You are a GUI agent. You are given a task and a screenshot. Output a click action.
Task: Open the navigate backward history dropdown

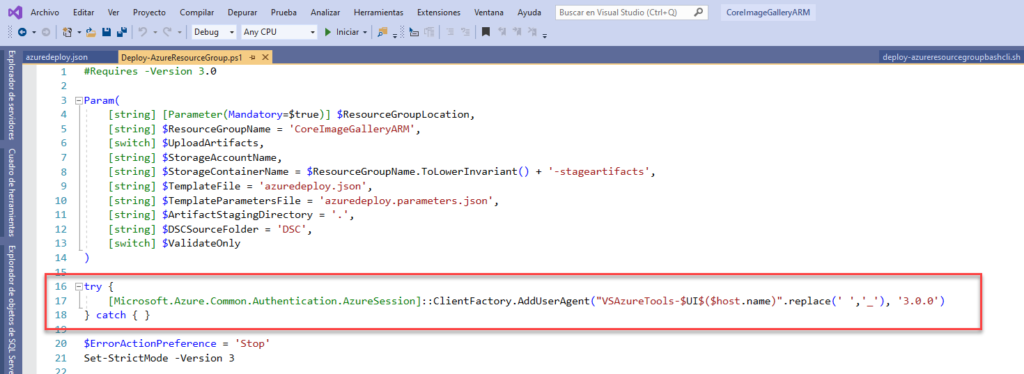[x=34, y=32]
